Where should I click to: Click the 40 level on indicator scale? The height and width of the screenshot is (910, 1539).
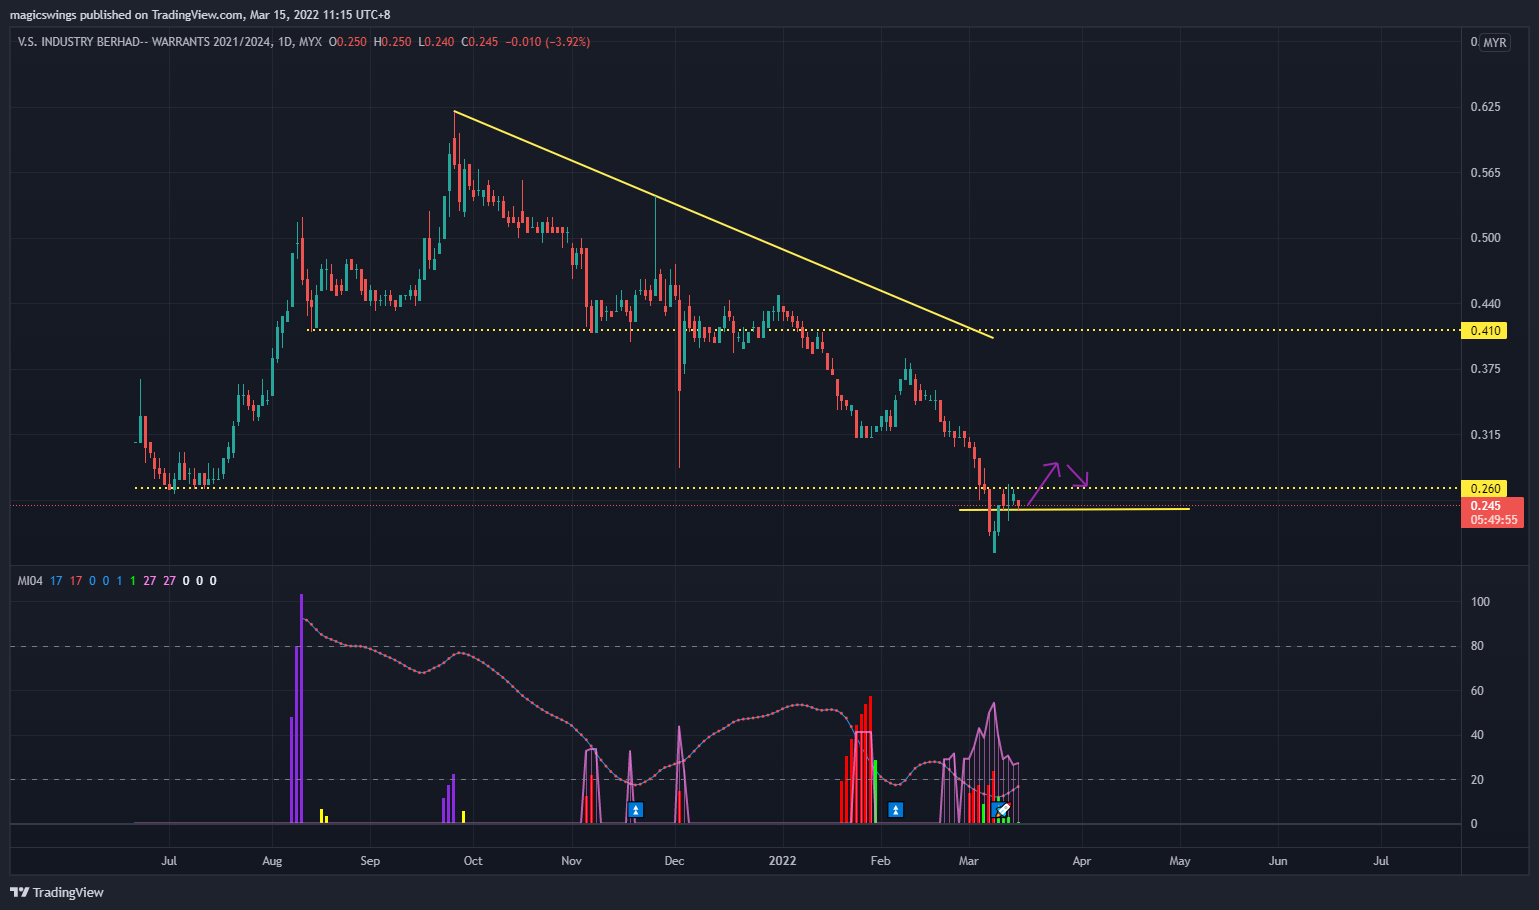tap(1477, 735)
